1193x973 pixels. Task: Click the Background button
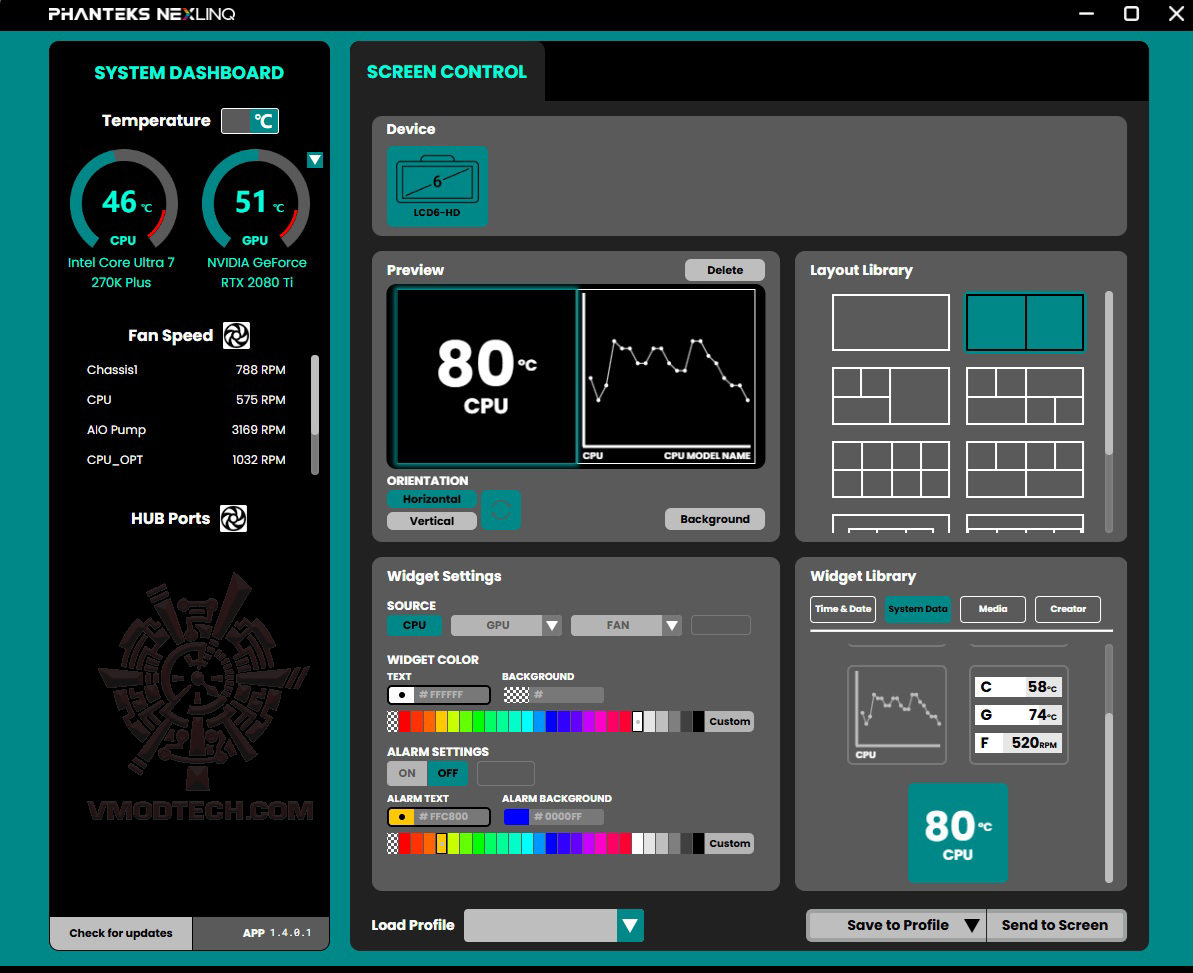[x=715, y=519]
